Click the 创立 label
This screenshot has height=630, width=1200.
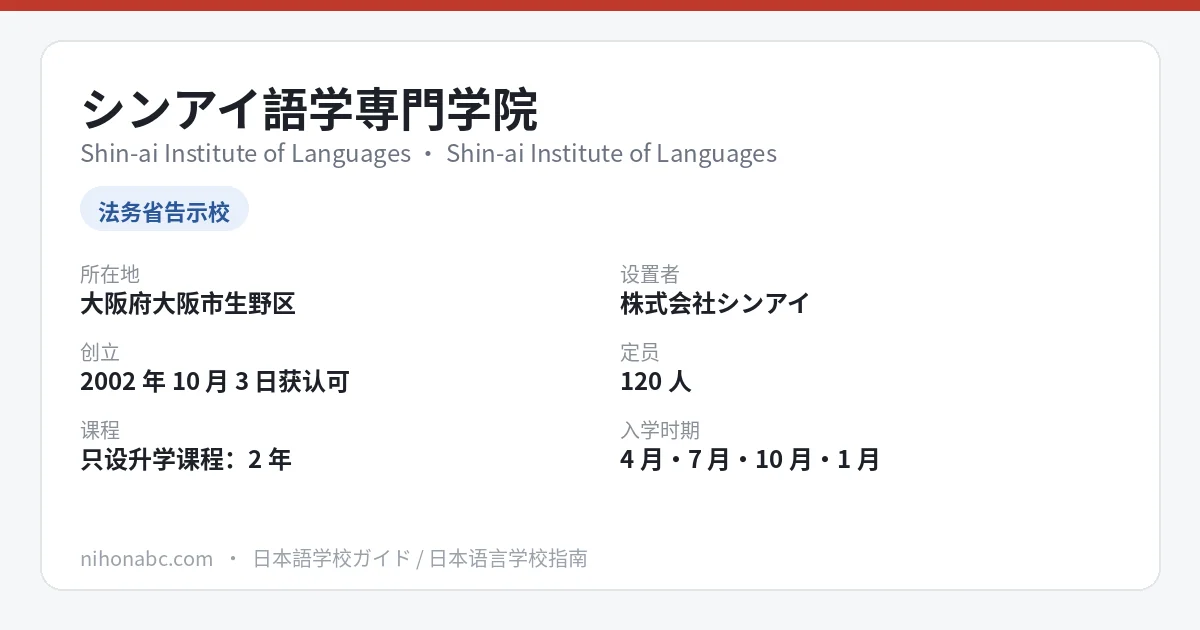(100, 352)
